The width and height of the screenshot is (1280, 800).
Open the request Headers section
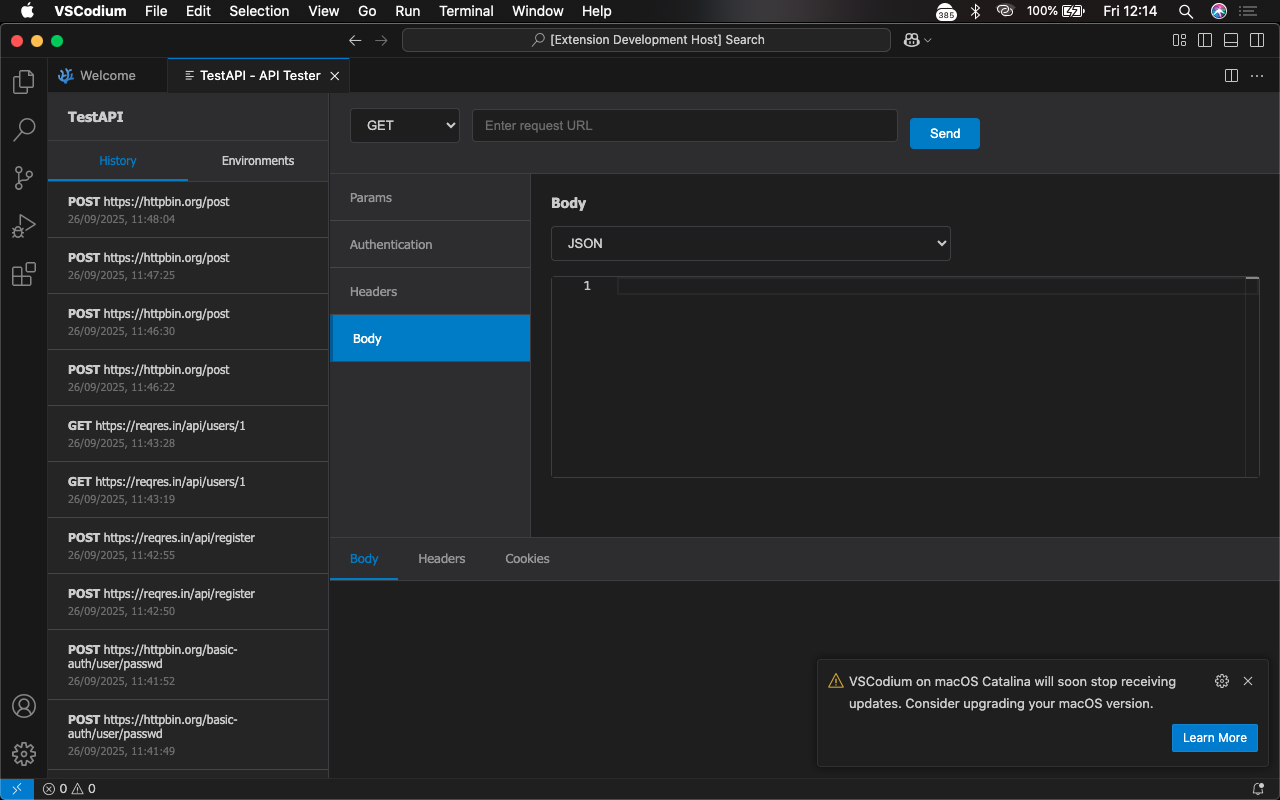pyautogui.click(x=430, y=291)
